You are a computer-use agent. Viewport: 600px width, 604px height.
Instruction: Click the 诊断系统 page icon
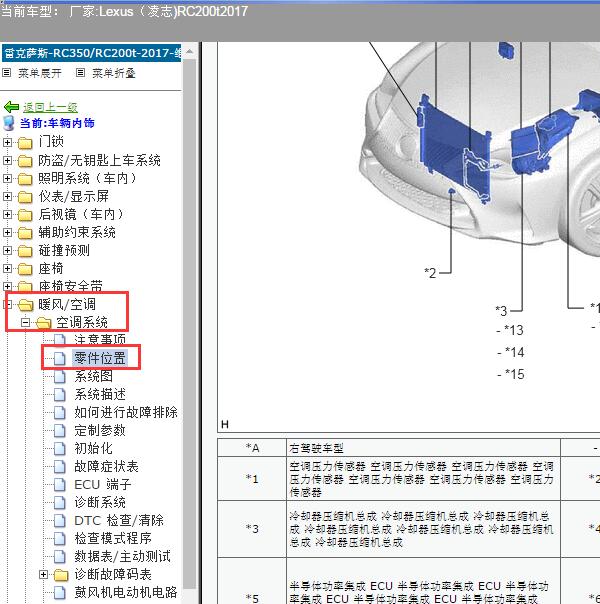(60, 502)
